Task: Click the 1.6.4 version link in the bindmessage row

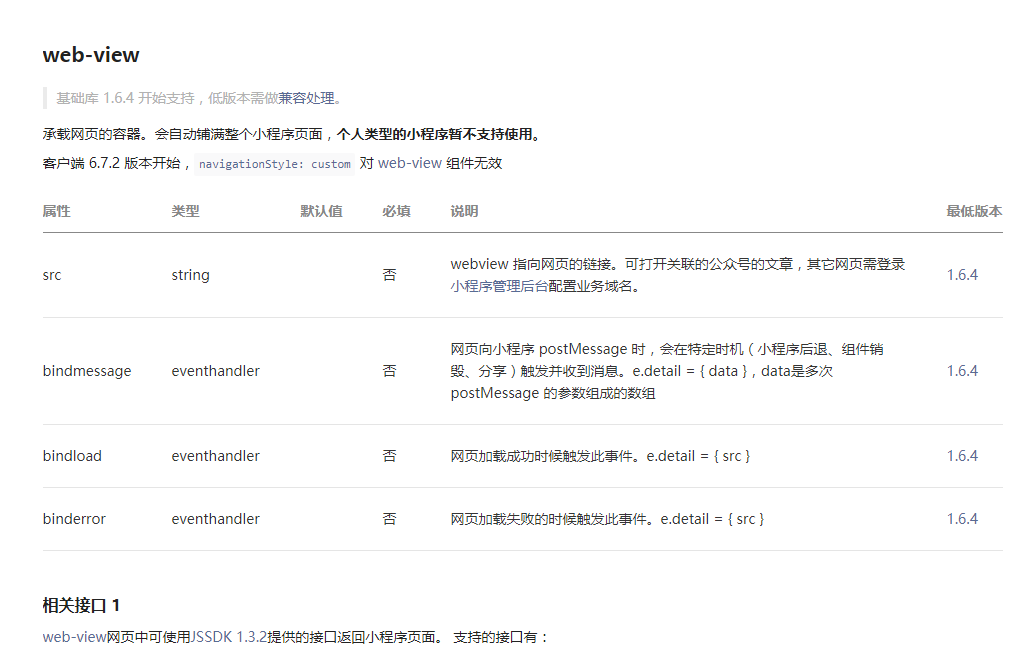Action: 962,371
